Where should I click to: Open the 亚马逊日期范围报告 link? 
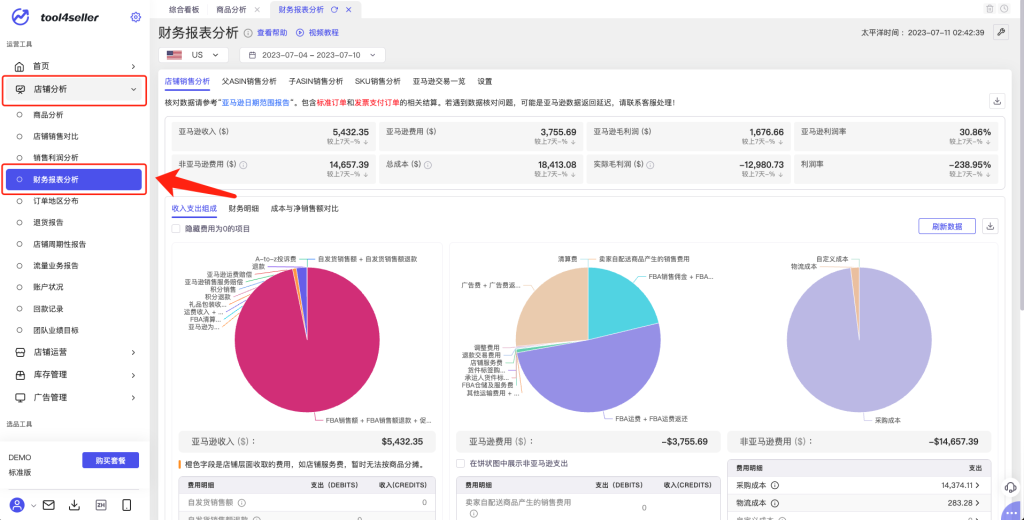pyautogui.click(x=257, y=103)
